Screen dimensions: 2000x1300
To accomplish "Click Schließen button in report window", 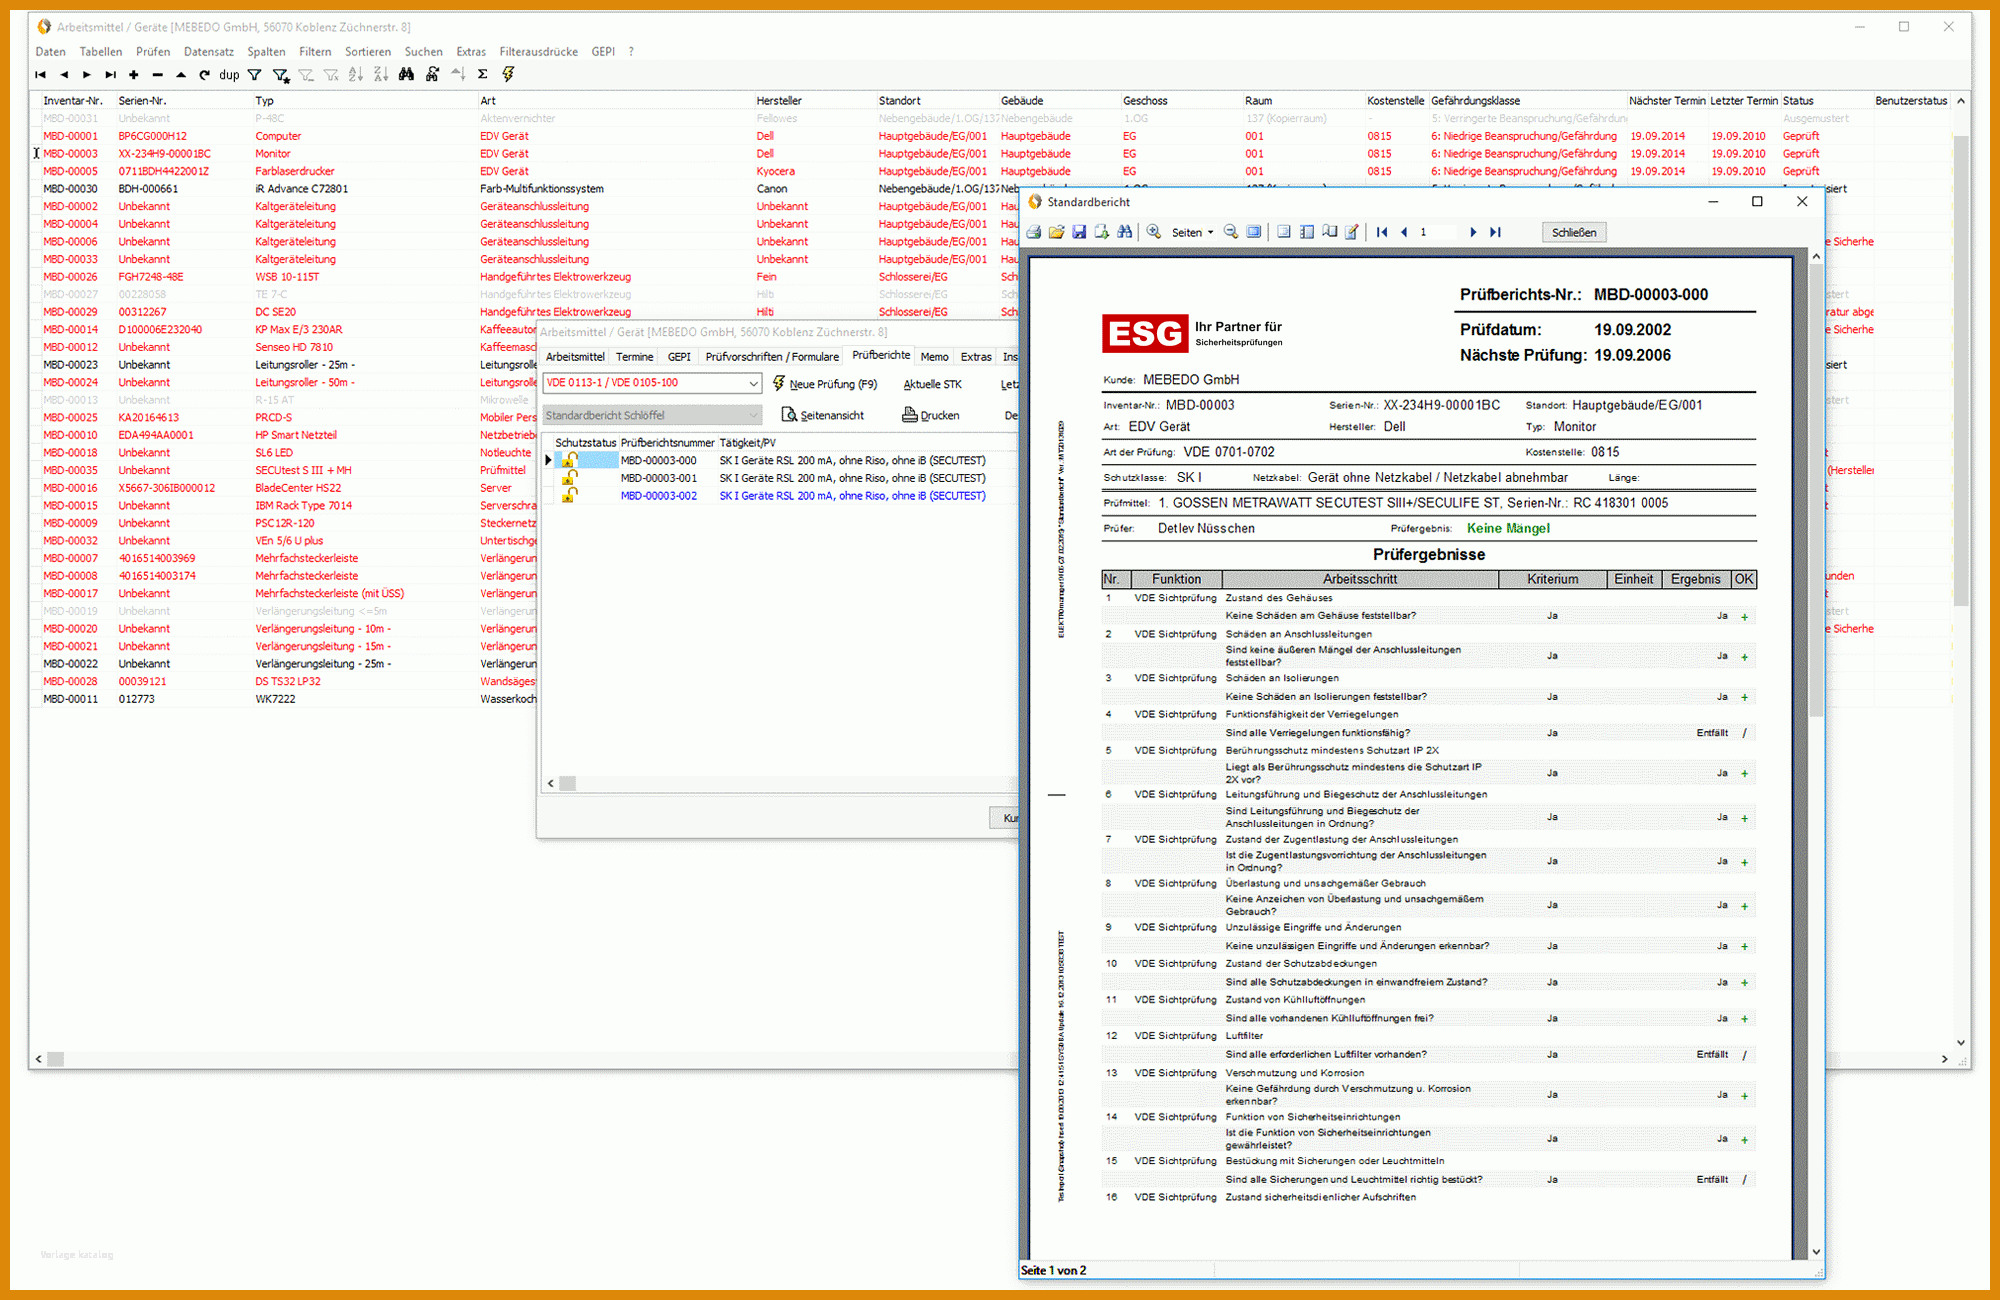I will coord(1574,232).
